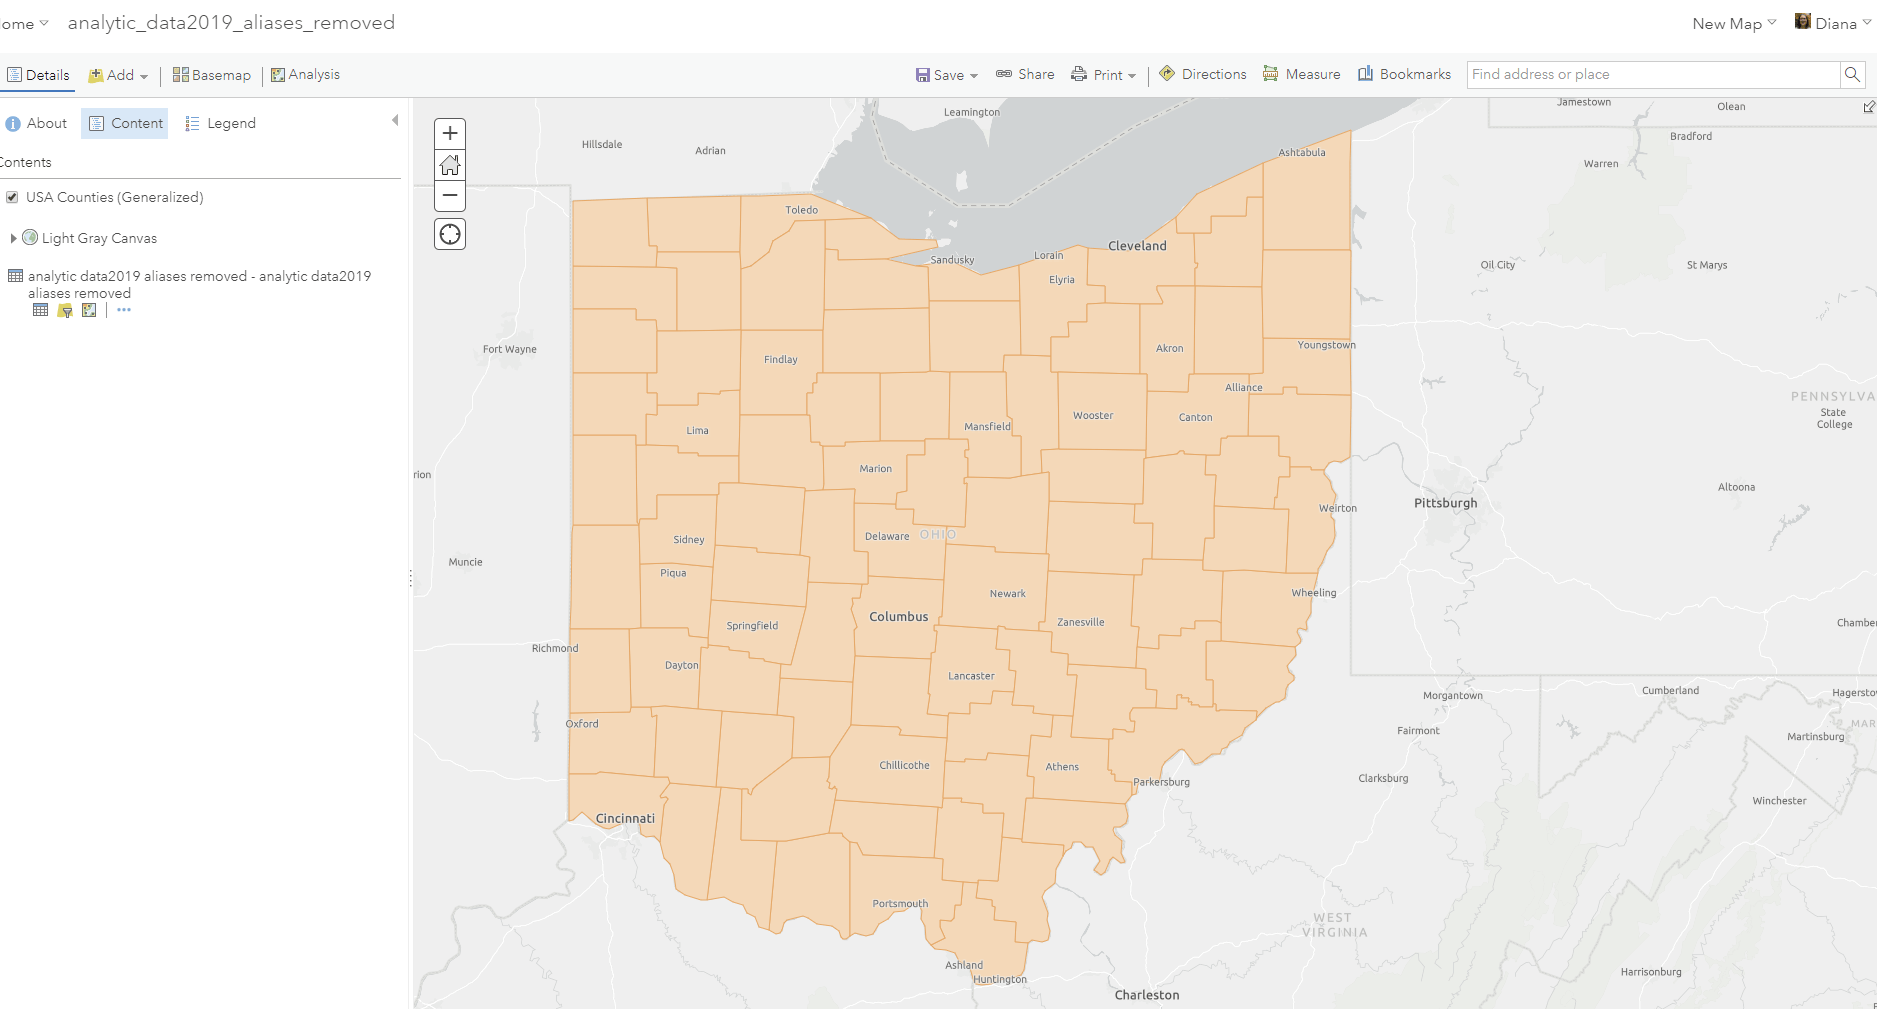Click the Chillicothe label on the map
Viewport: 1877px width, 1009px height.
pos(904,765)
